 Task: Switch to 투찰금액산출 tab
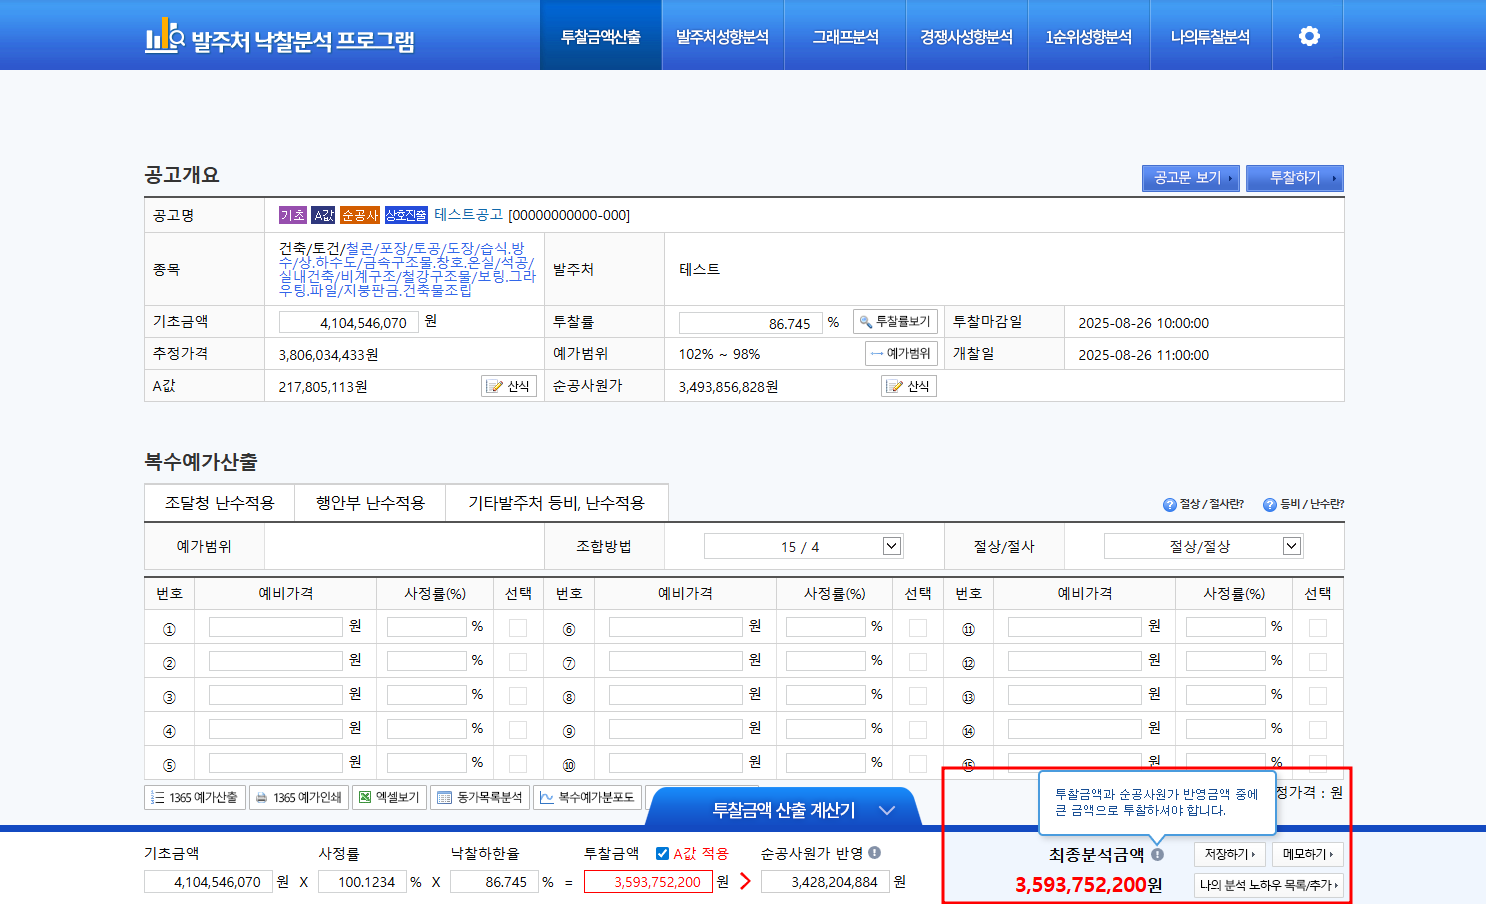click(x=601, y=36)
